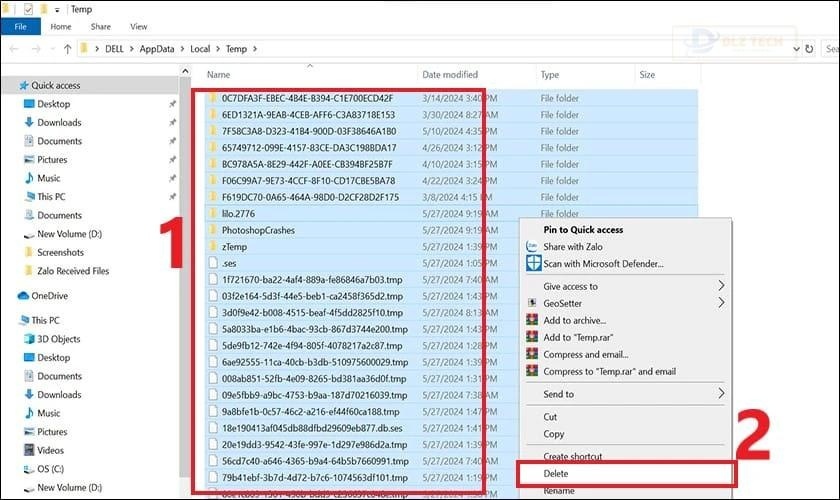The image size is (840, 500).
Task: Open OS (C:) drive in sidebar
Action: (50, 469)
